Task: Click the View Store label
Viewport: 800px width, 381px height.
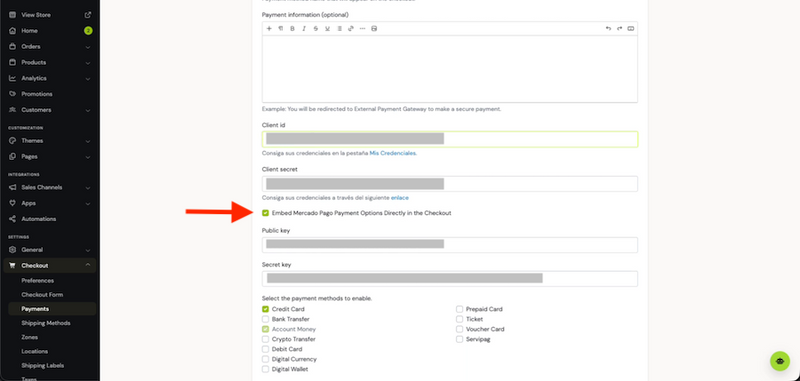Action: pos(35,15)
